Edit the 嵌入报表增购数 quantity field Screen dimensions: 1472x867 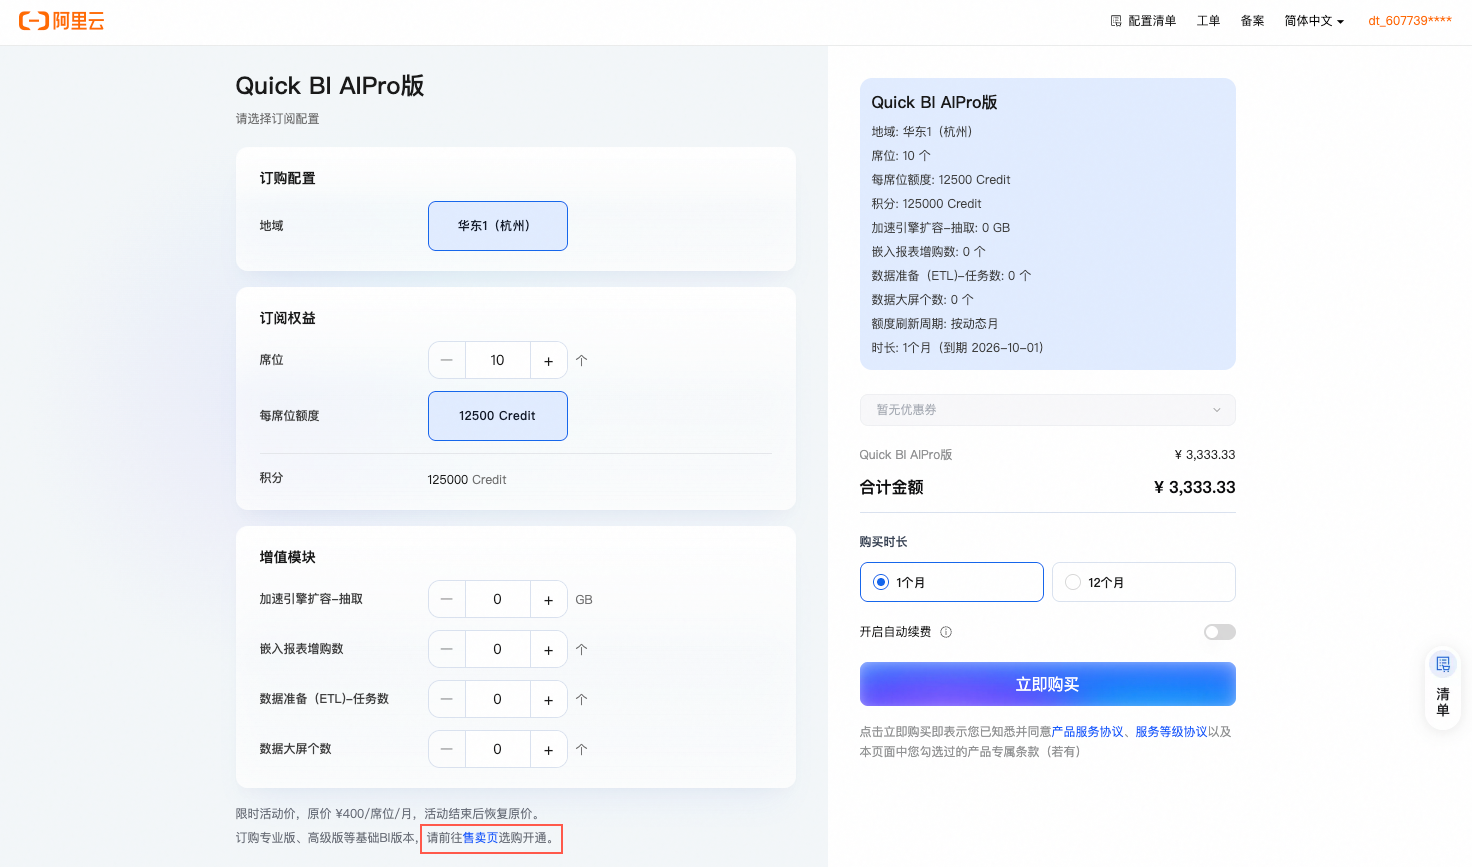[x=497, y=649]
